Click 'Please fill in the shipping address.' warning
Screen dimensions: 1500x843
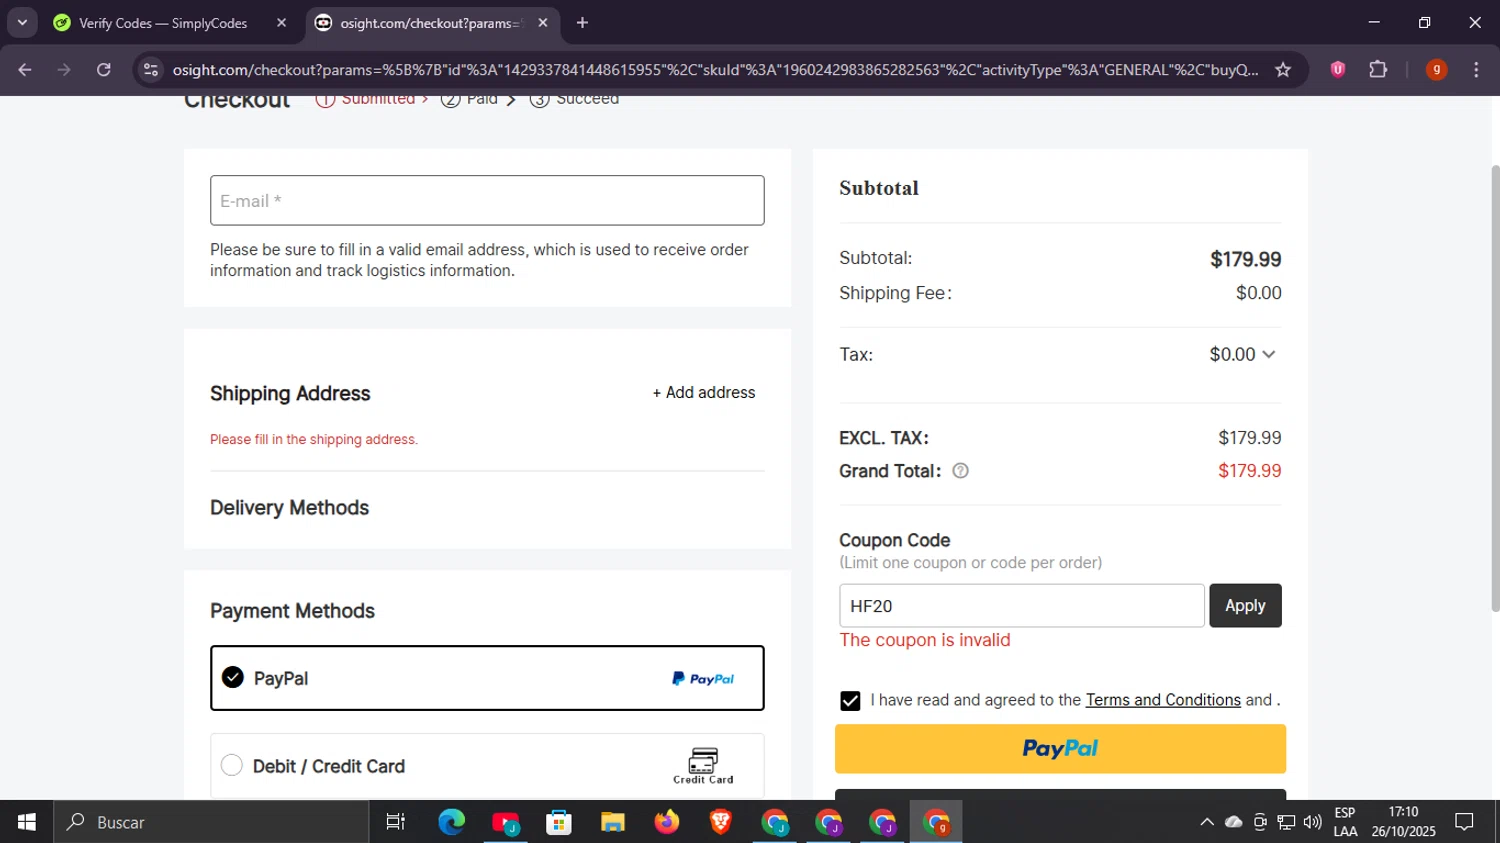click(314, 439)
